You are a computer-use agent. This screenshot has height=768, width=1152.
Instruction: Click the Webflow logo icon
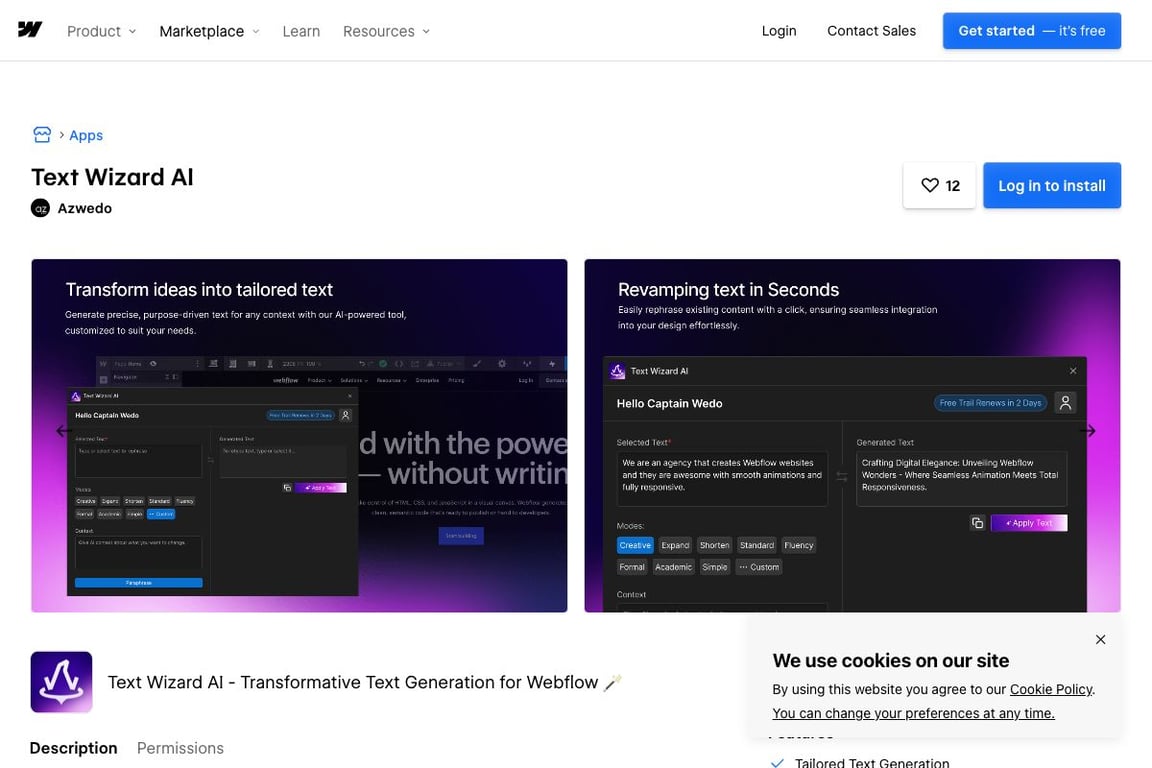pyautogui.click(x=30, y=30)
